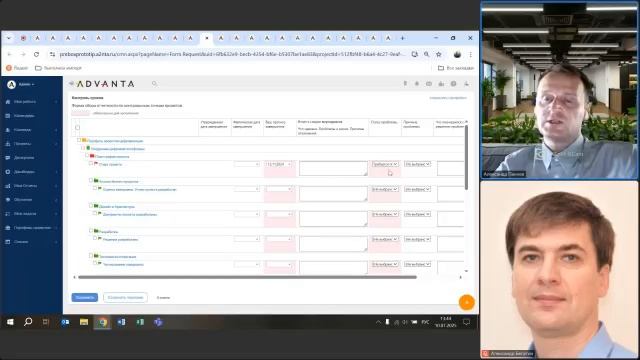The height and width of the screenshot is (360, 640).
Task: Open the status dropdown in the fourth data row
Action: pos(384,239)
